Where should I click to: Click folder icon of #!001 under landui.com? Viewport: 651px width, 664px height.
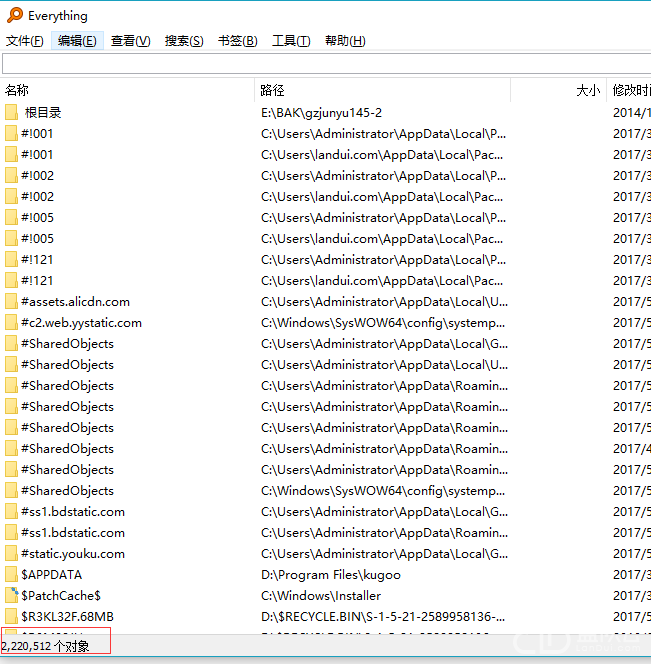coord(11,155)
